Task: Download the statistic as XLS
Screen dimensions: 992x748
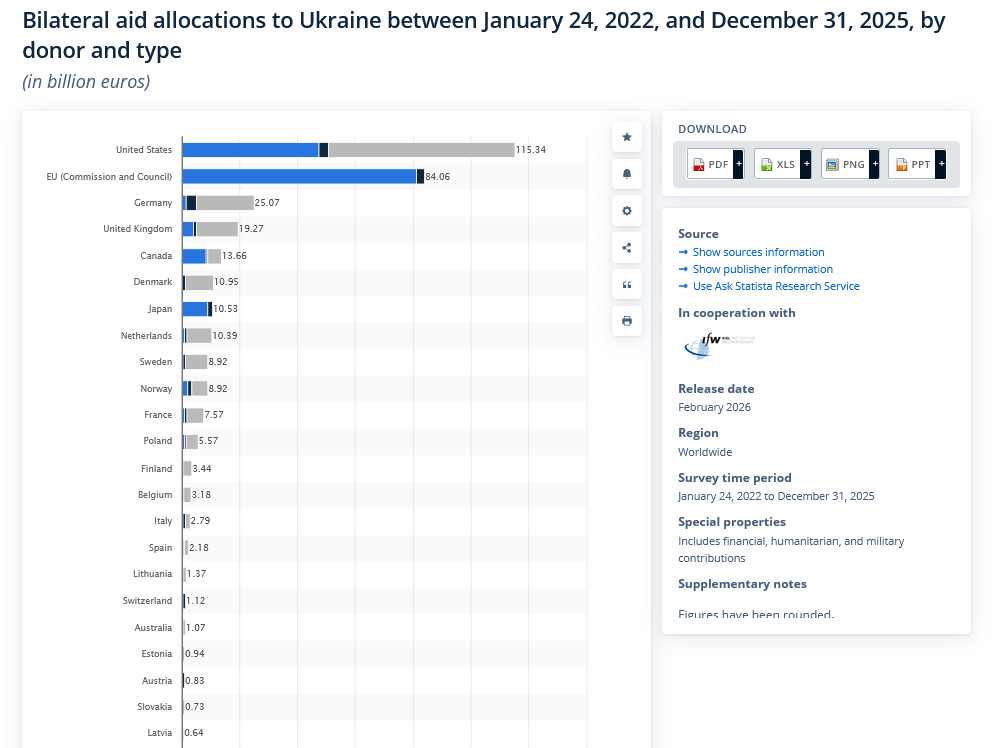Action: click(x=778, y=165)
